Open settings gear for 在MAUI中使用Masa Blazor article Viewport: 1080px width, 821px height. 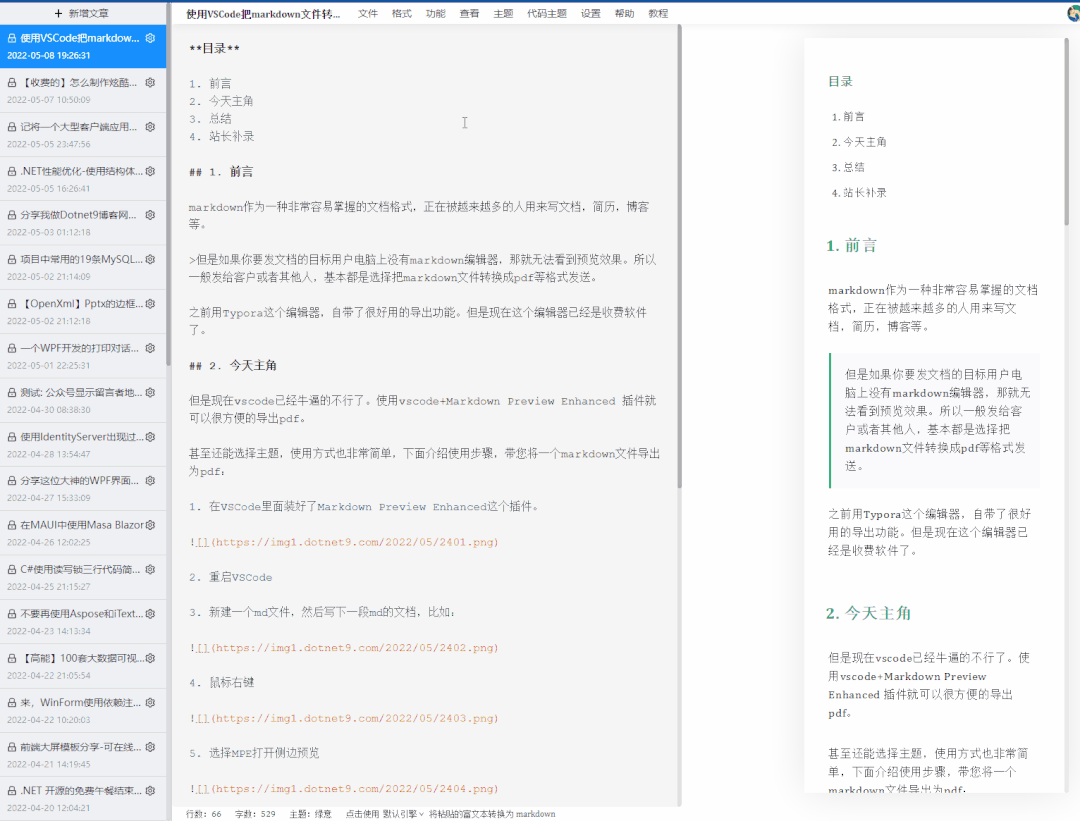(x=150, y=525)
